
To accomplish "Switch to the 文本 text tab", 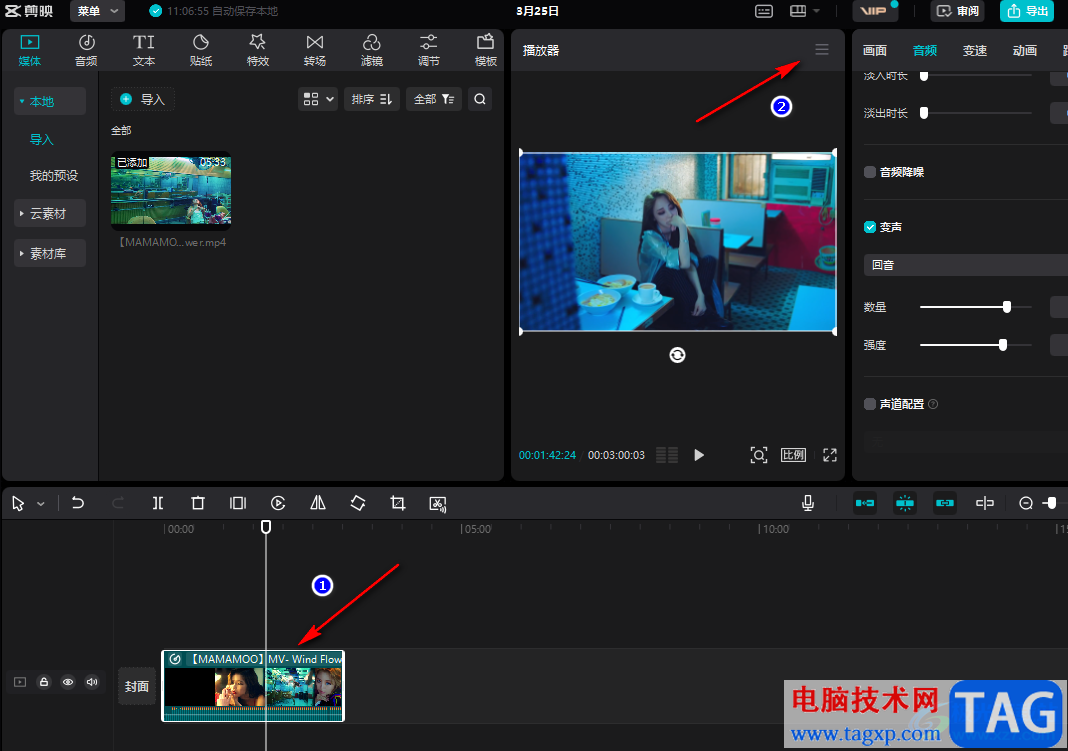I will [143, 50].
